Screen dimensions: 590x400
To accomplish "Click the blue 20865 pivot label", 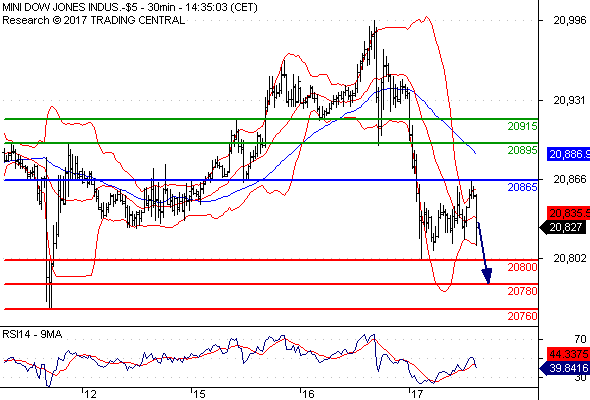I will coord(522,187).
